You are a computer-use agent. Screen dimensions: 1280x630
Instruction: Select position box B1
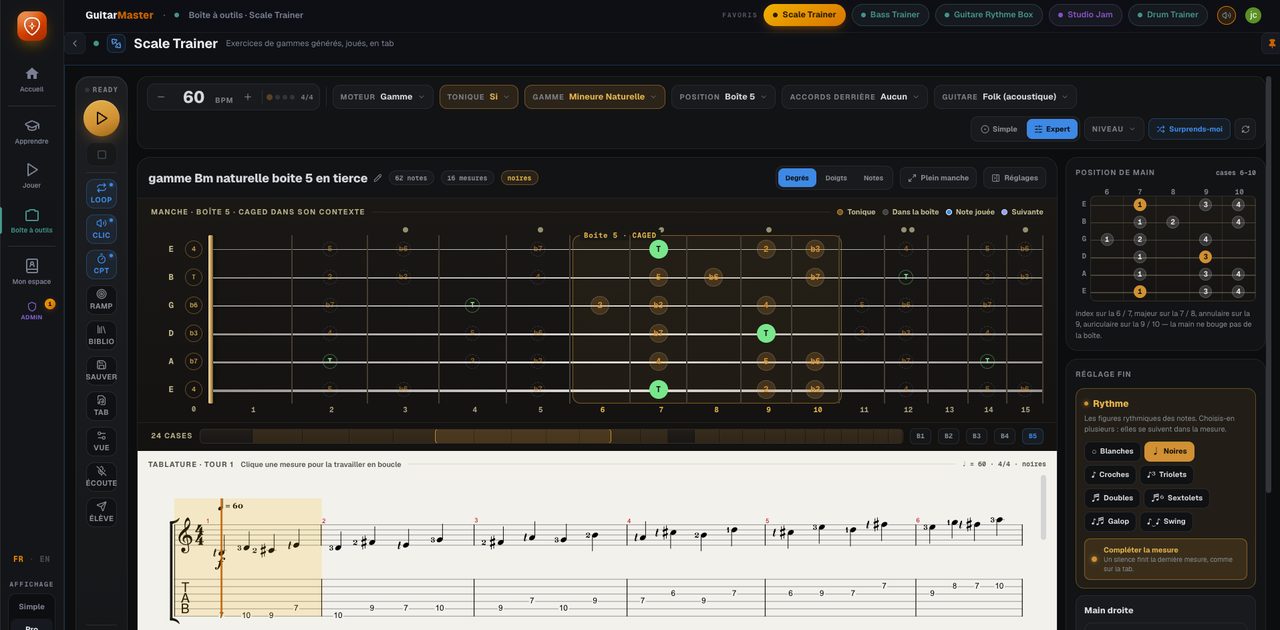920,436
